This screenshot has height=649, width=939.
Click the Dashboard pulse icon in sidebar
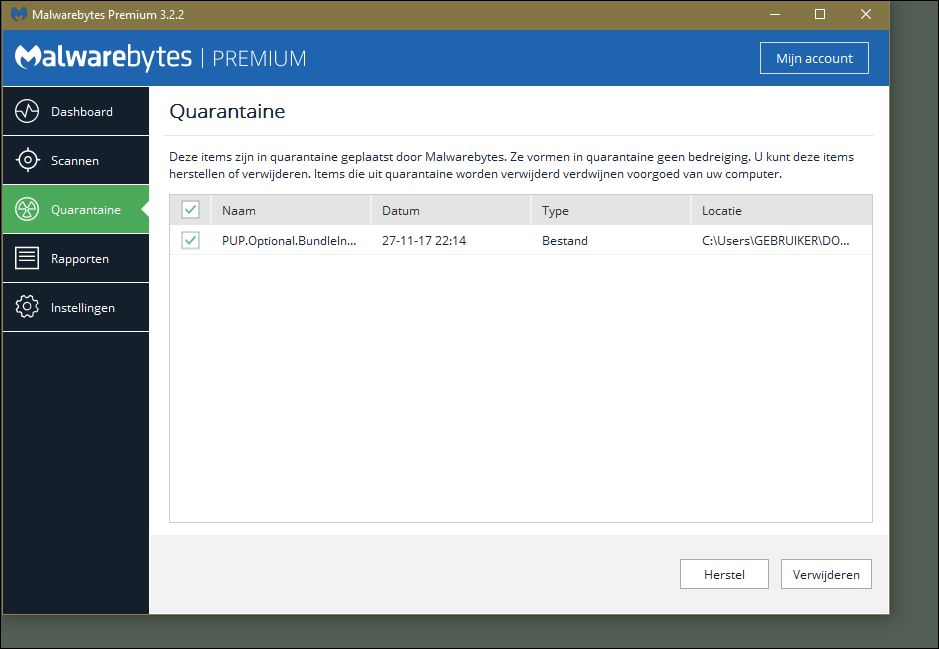click(x=27, y=111)
